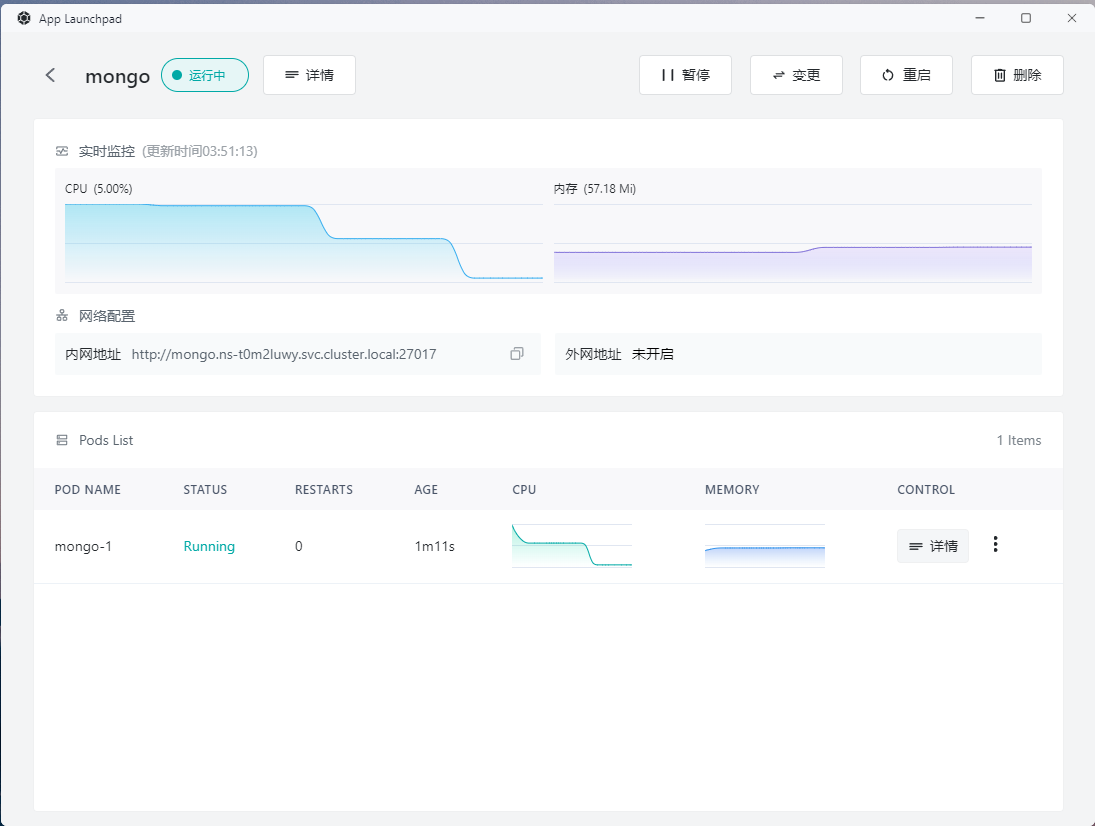Viewport: 1095px width, 826px height.
Task: Click the App Launchpad logo icon
Action: coord(24,18)
